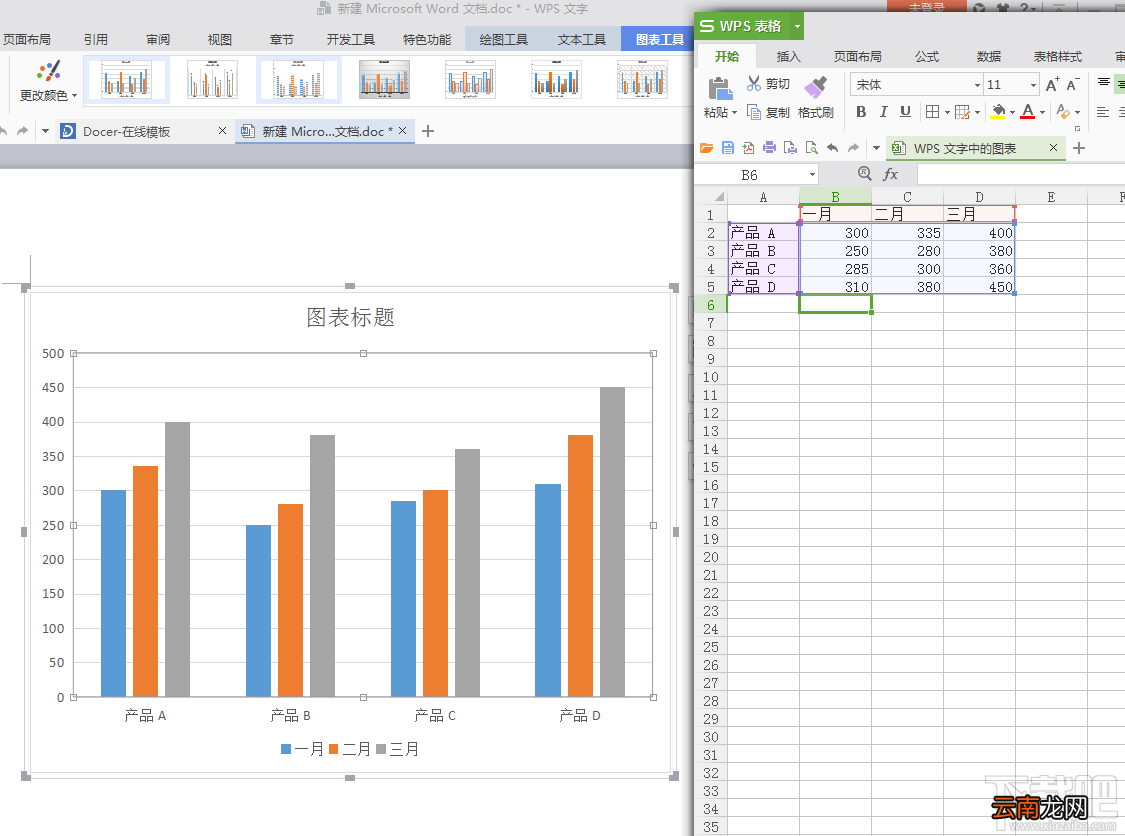Open a file with the folder icon
This screenshot has height=836, width=1125.
coord(707,148)
